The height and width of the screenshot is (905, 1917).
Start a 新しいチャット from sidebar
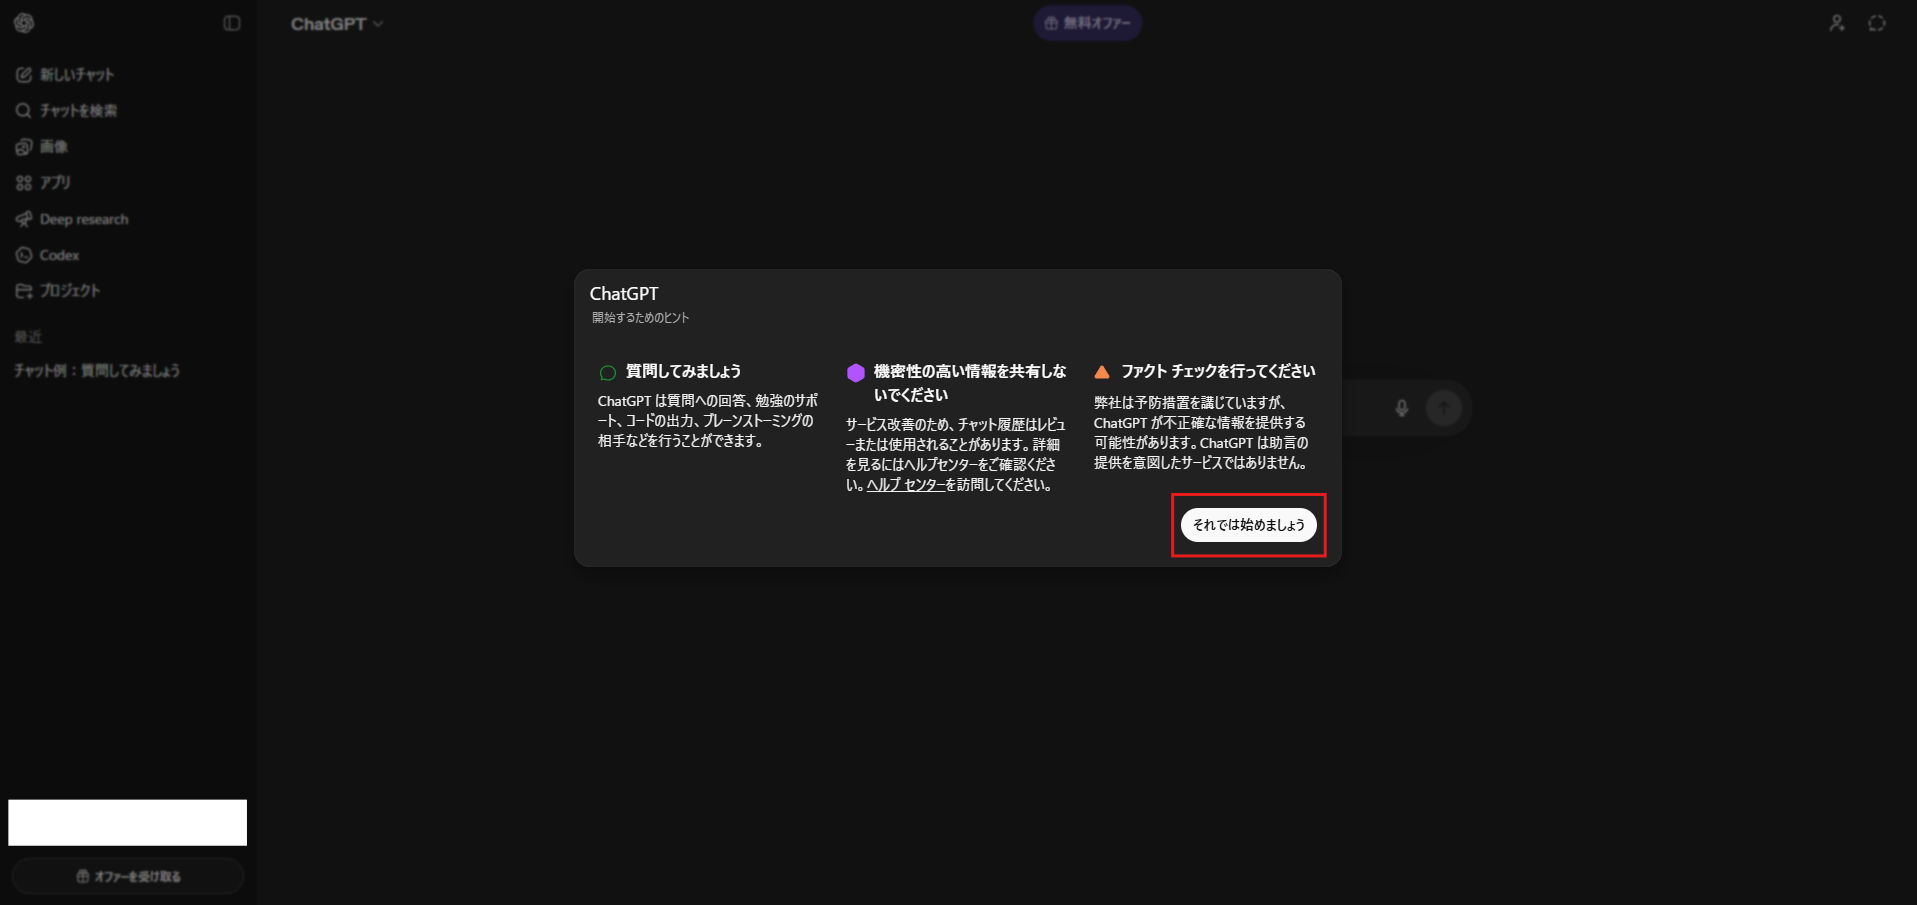[x=66, y=75]
